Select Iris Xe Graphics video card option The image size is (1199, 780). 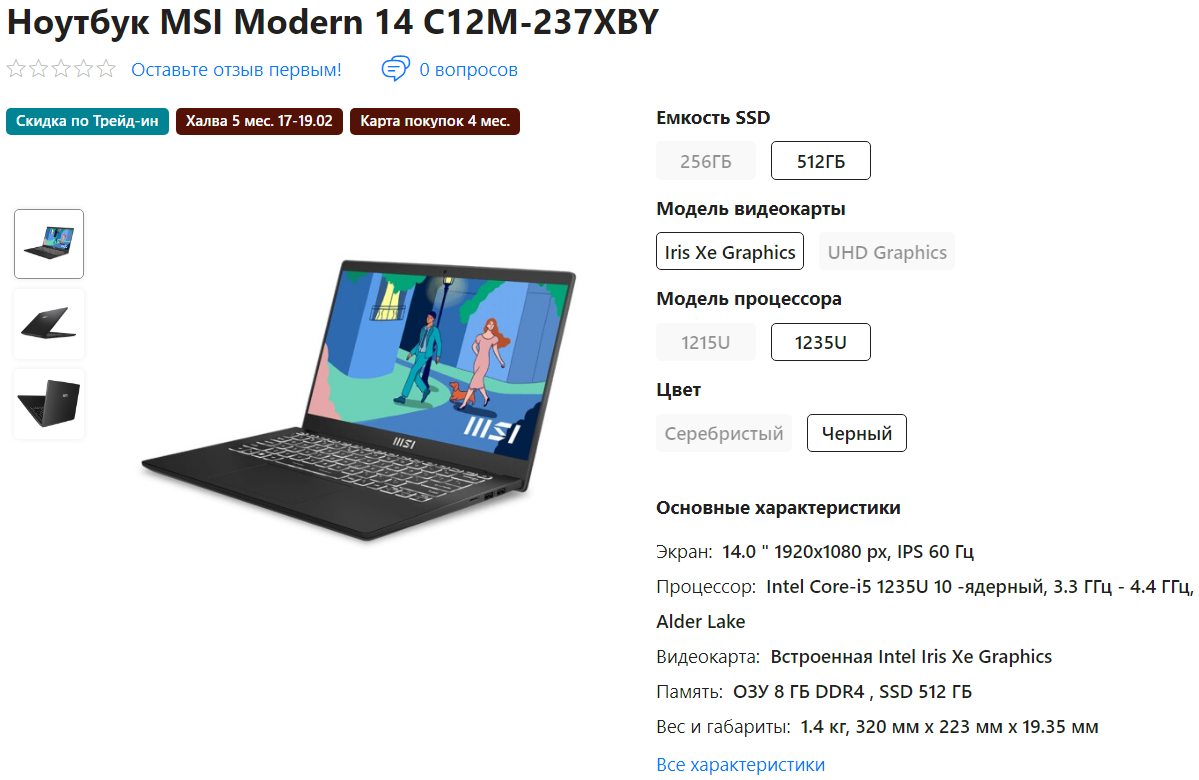729,252
